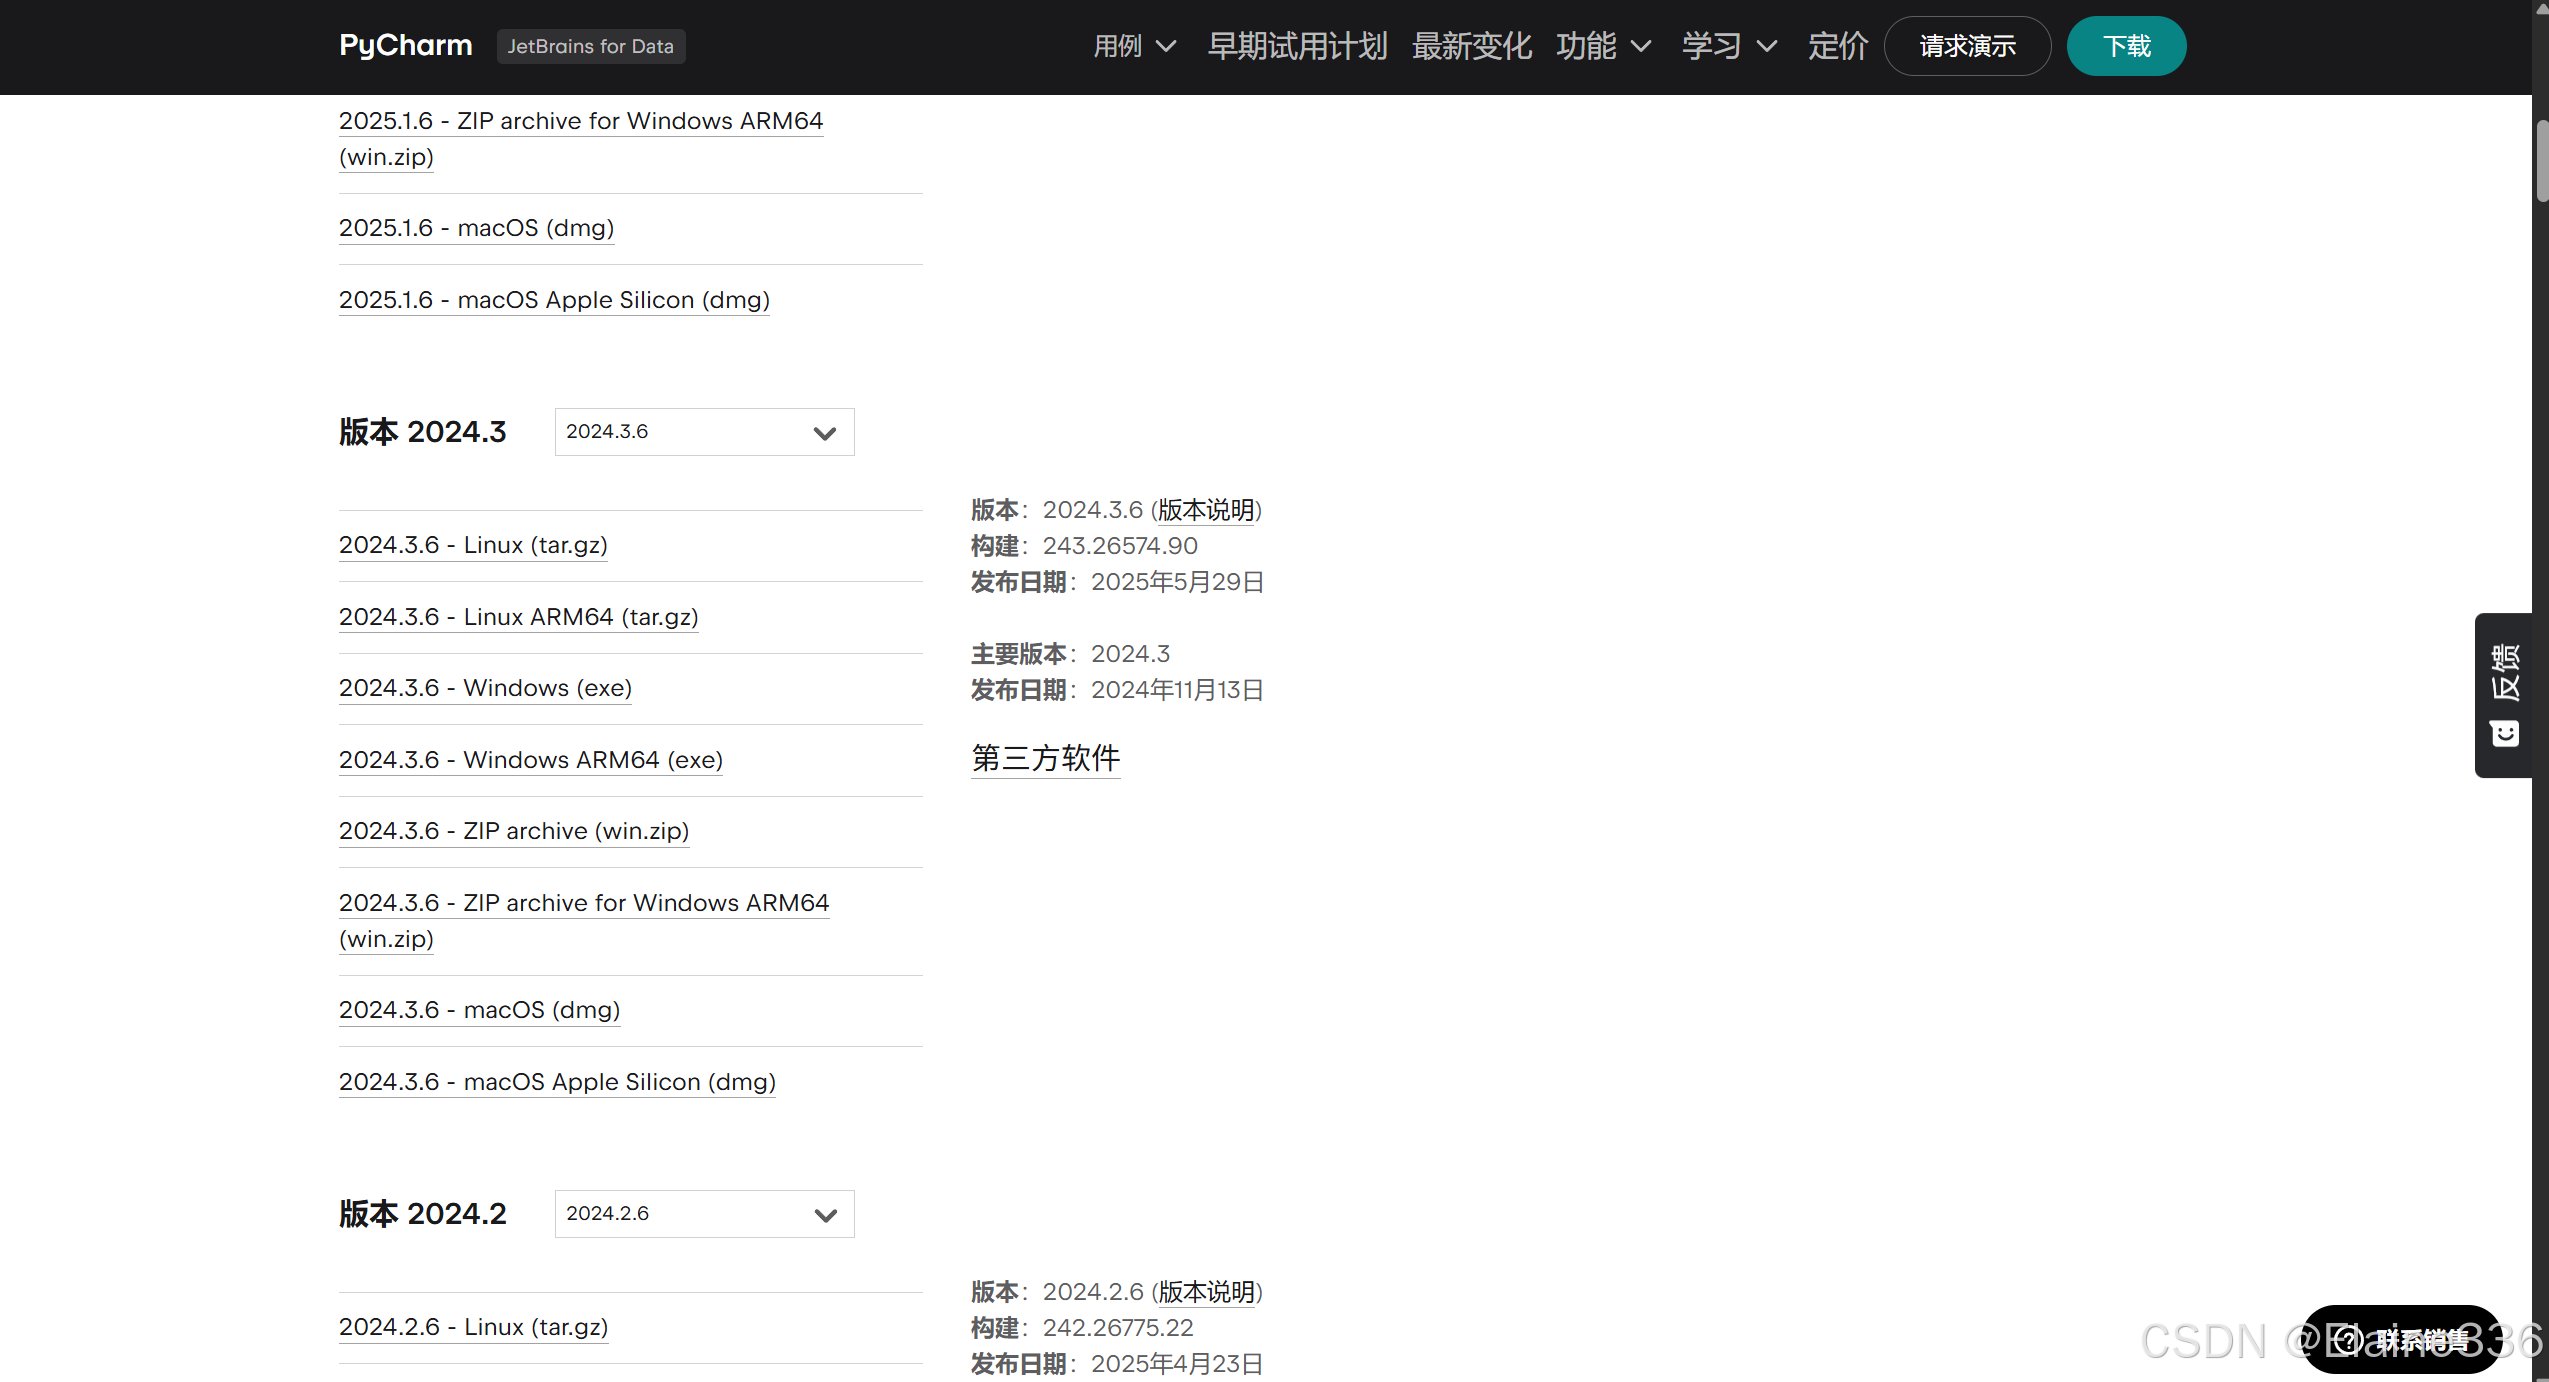Expand the 功能 menu chevron
The width and height of the screenshot is (2549, 1382).
point(1640,46)
